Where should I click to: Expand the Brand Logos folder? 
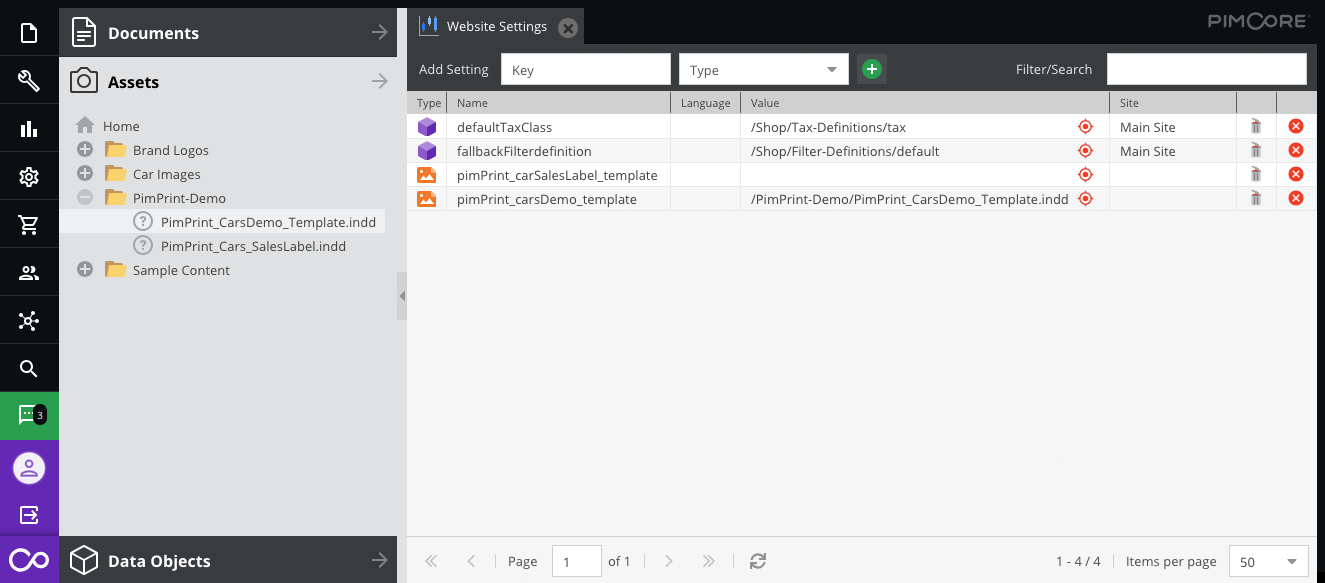point(85,150)
